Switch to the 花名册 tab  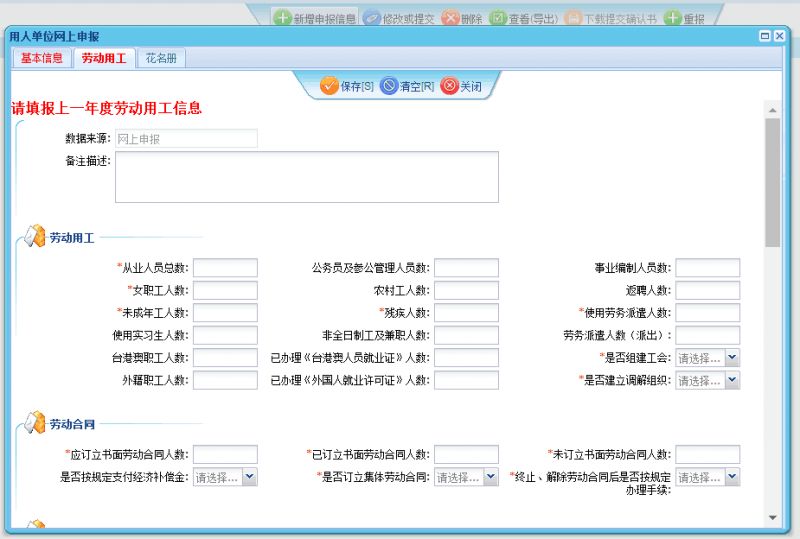[x=160, y=59]
